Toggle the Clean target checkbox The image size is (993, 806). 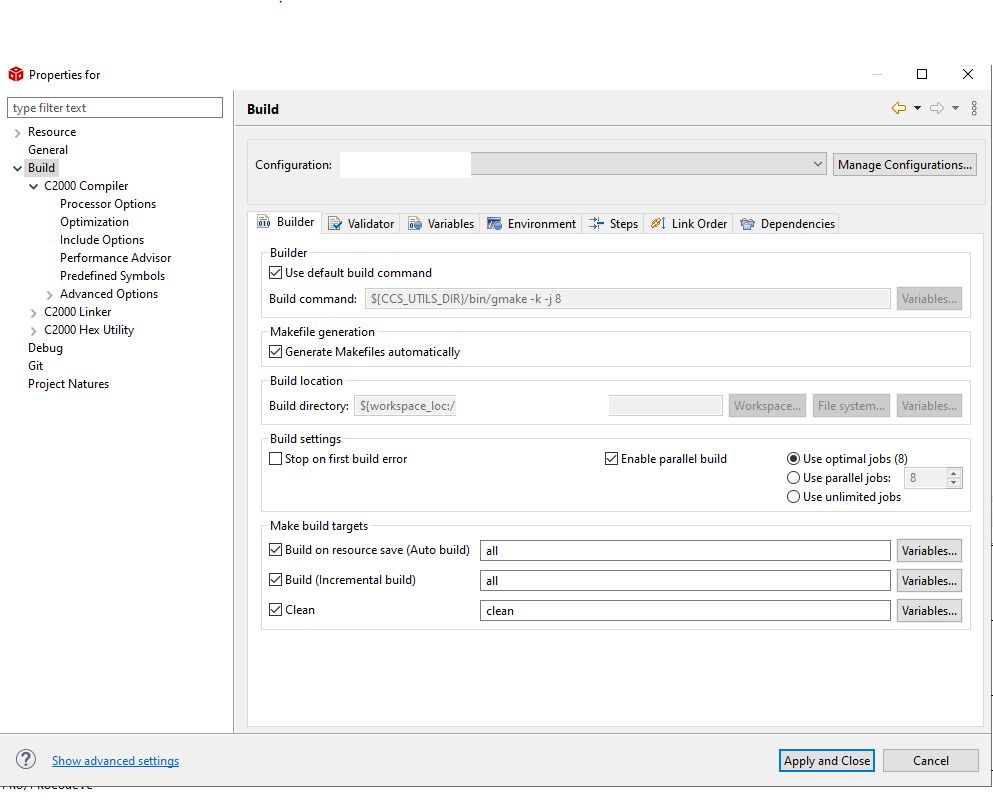(275, 610)
